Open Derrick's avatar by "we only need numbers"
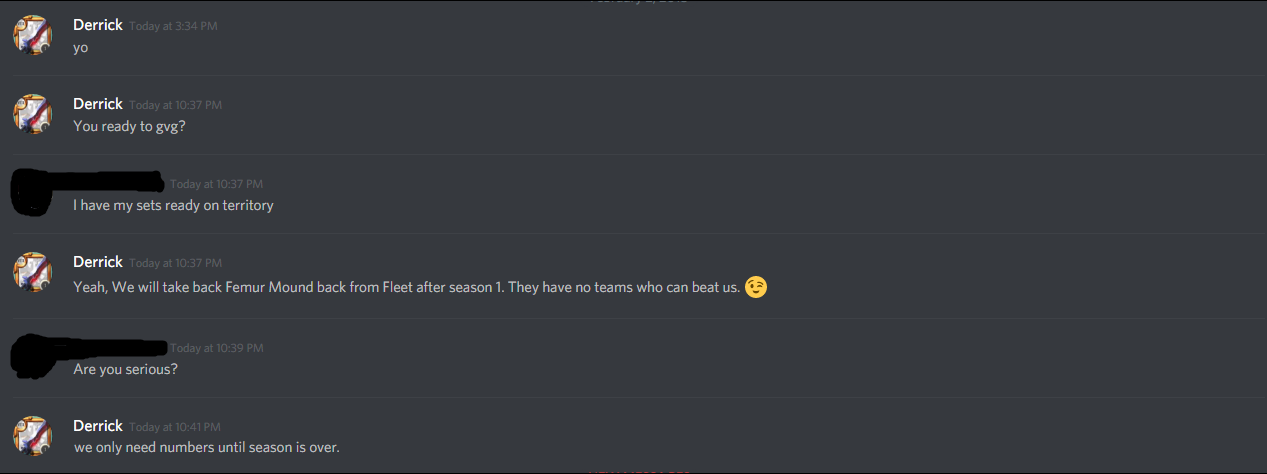The image size is (1267, 474). coord(32,436)
